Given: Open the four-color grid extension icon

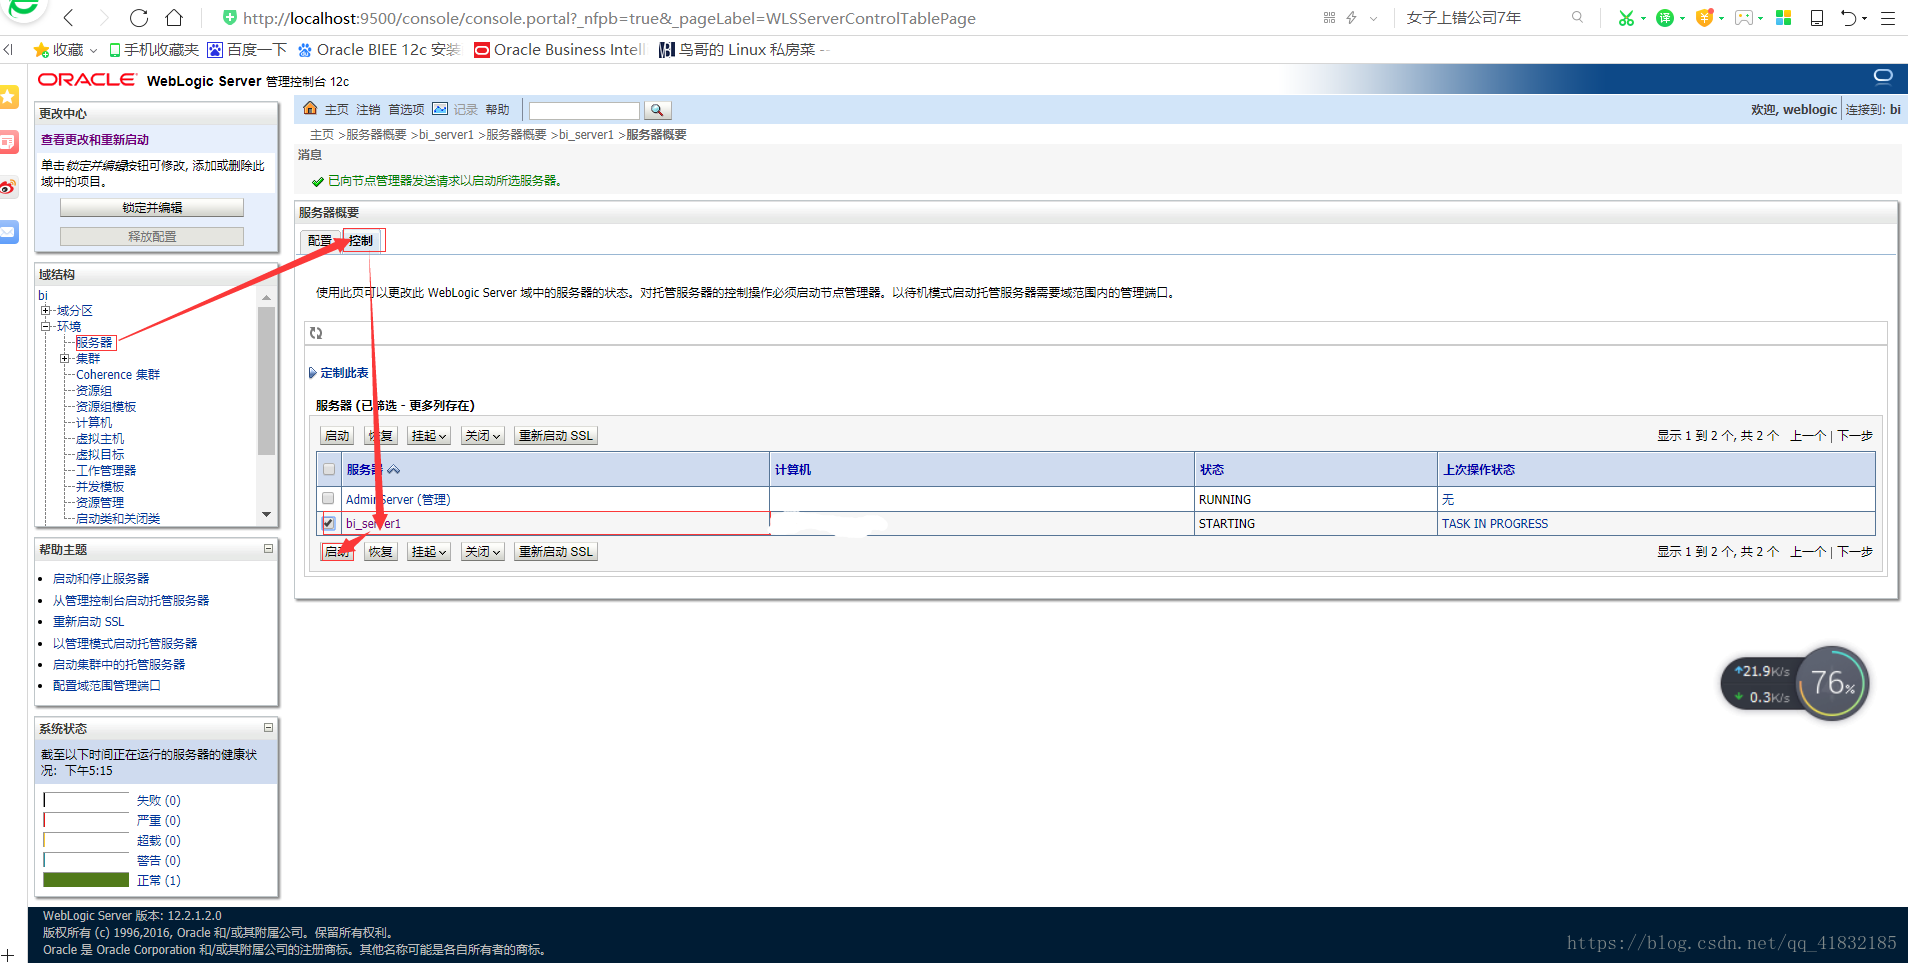Looking at the screenshot, I should click(1783, 18).
